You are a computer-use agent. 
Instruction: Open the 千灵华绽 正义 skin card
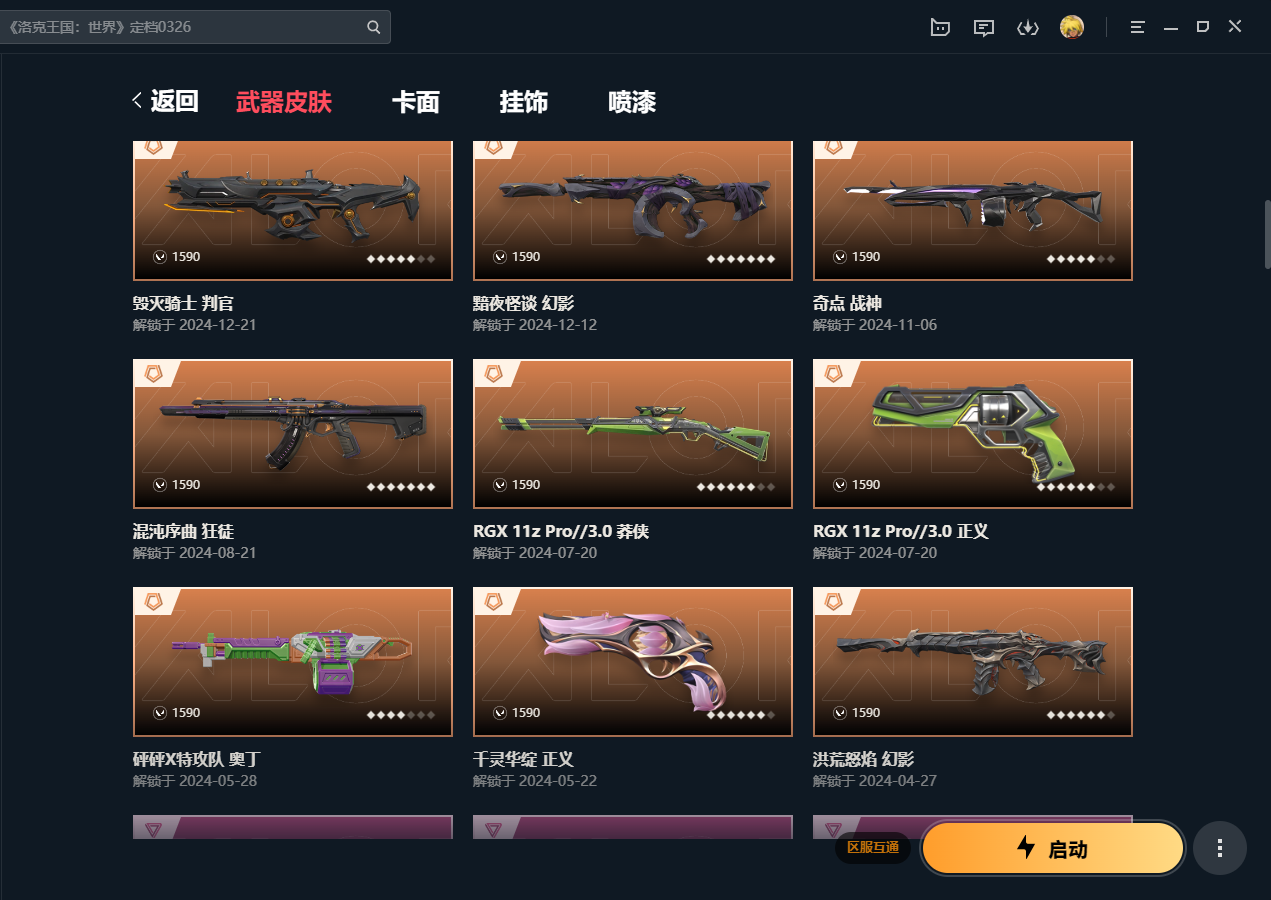click(633, 662)
